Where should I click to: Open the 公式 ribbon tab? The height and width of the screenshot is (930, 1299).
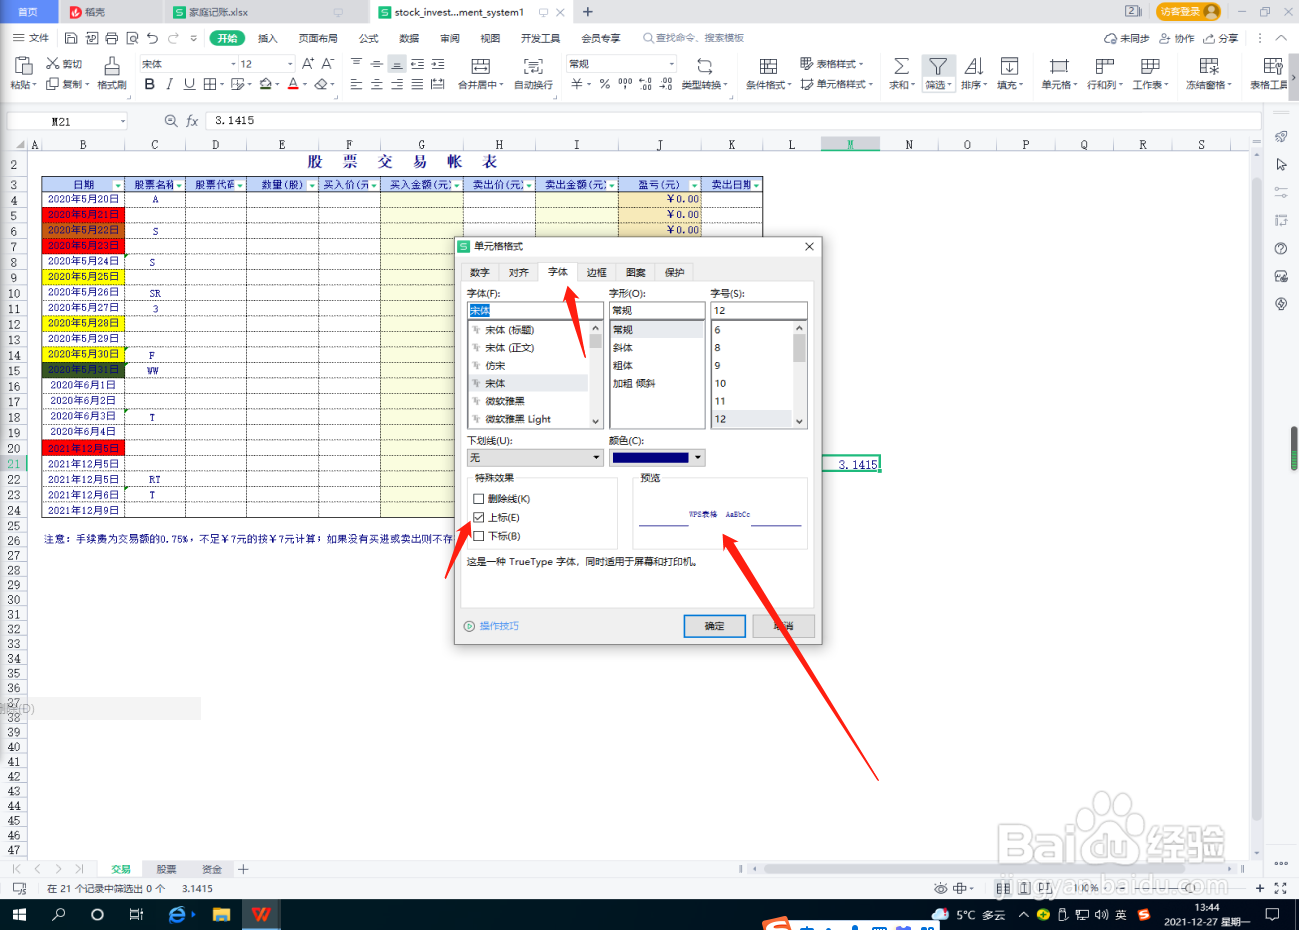(369, 38)
